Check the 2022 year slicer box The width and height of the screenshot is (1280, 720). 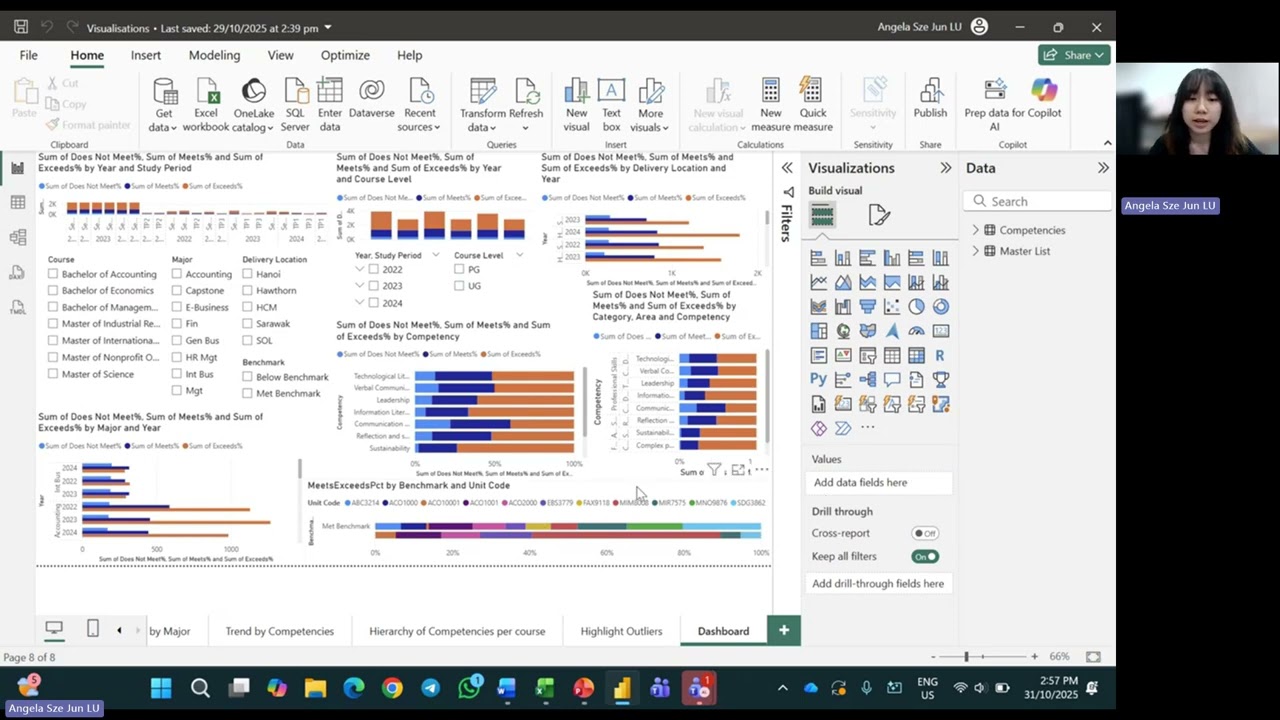(x=374, y=270)
